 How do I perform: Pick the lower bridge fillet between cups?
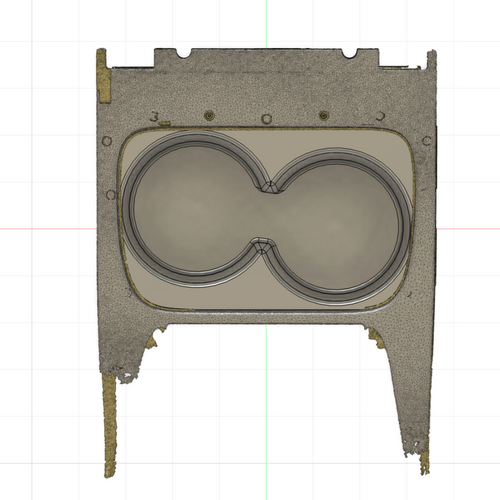click(263, 246)
